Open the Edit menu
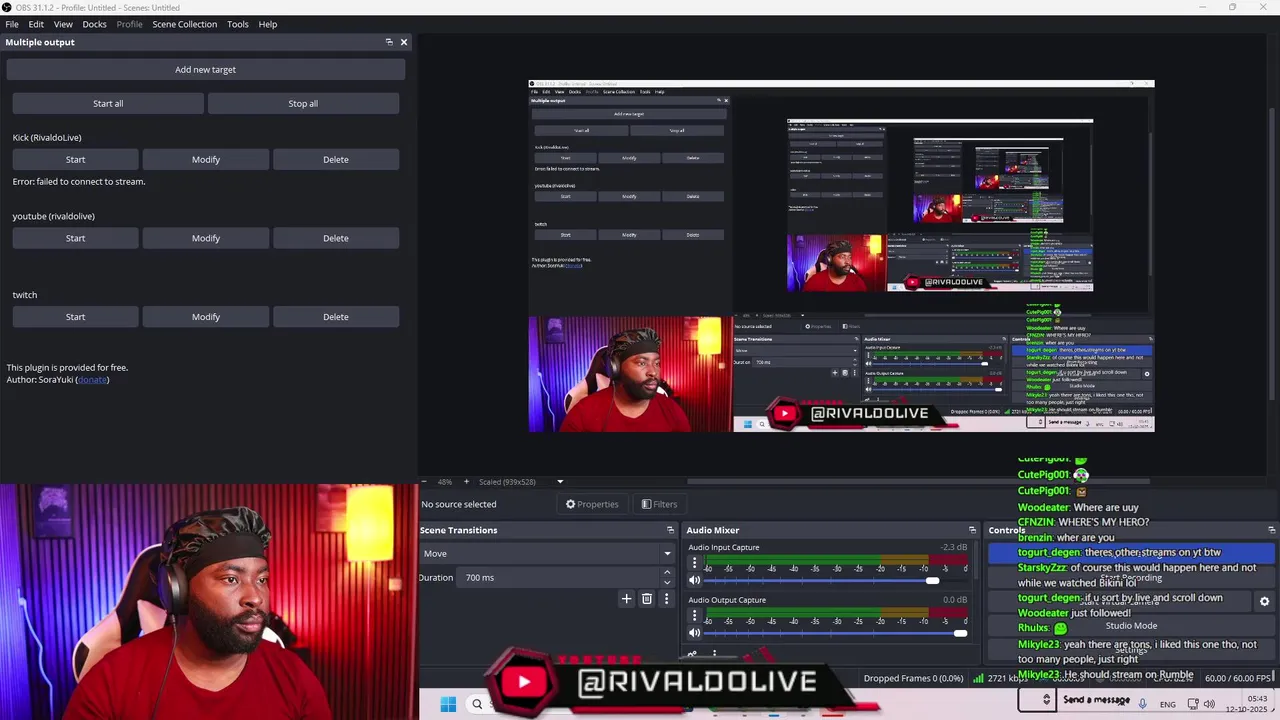Viewport: 1280px width, 720px height. [x=36, y=24]
